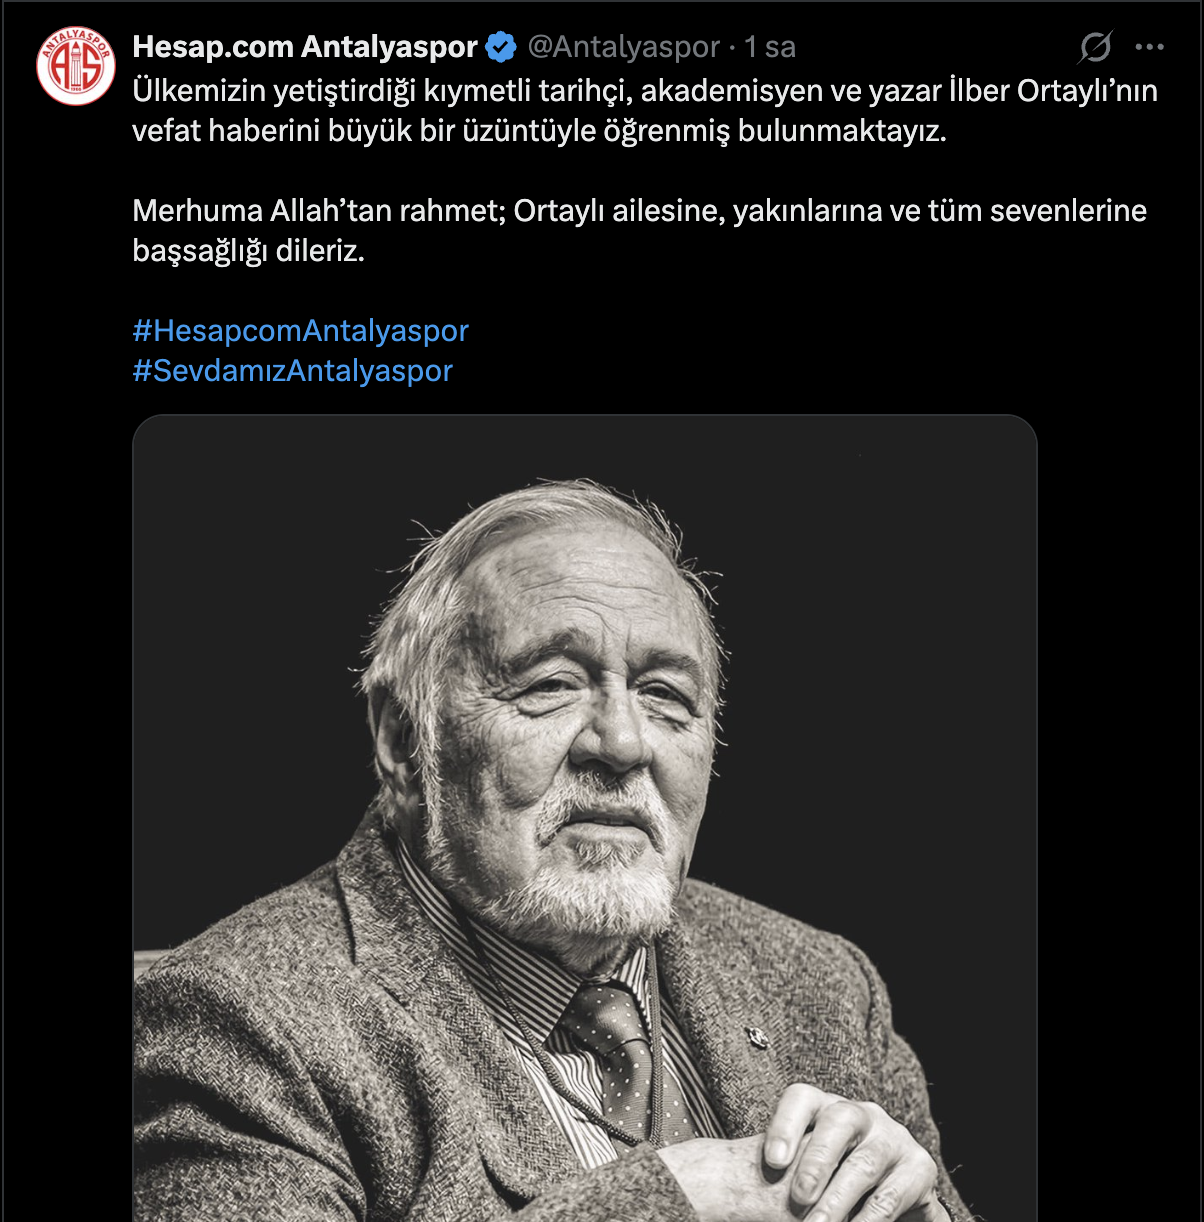The height and width of the screenshot is (1222, 1204).
Task: Click the blue verified badge
Action: click(501, 47)
